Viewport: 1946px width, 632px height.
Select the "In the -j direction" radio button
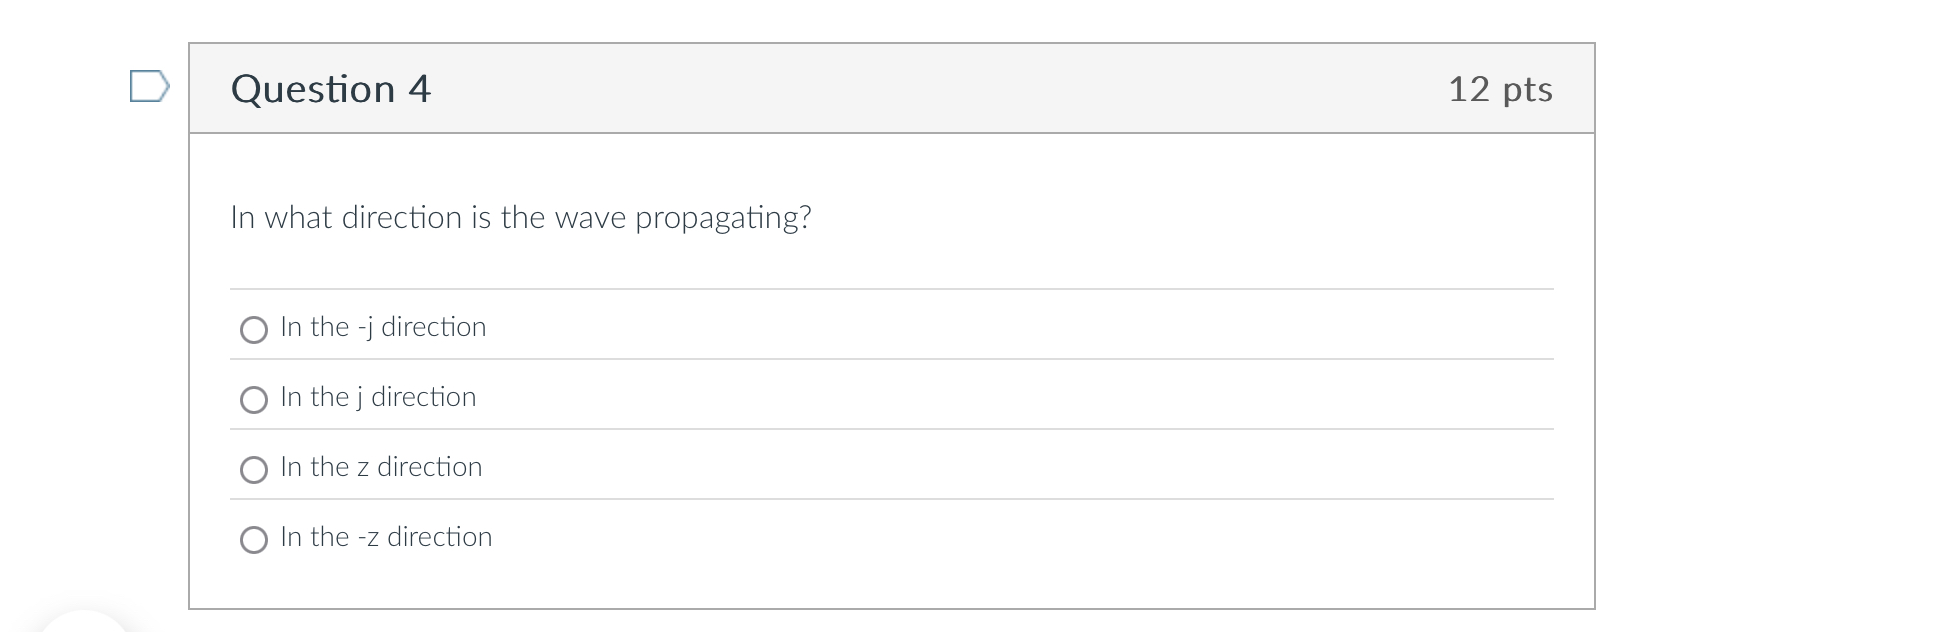pyautogui.click(x=254, y=330)
